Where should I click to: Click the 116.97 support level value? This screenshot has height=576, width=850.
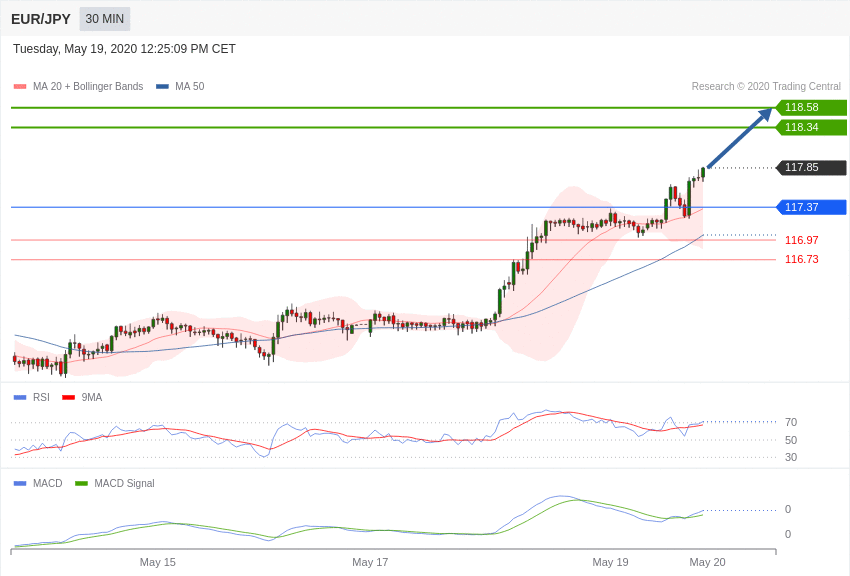[x=802, y=240]
